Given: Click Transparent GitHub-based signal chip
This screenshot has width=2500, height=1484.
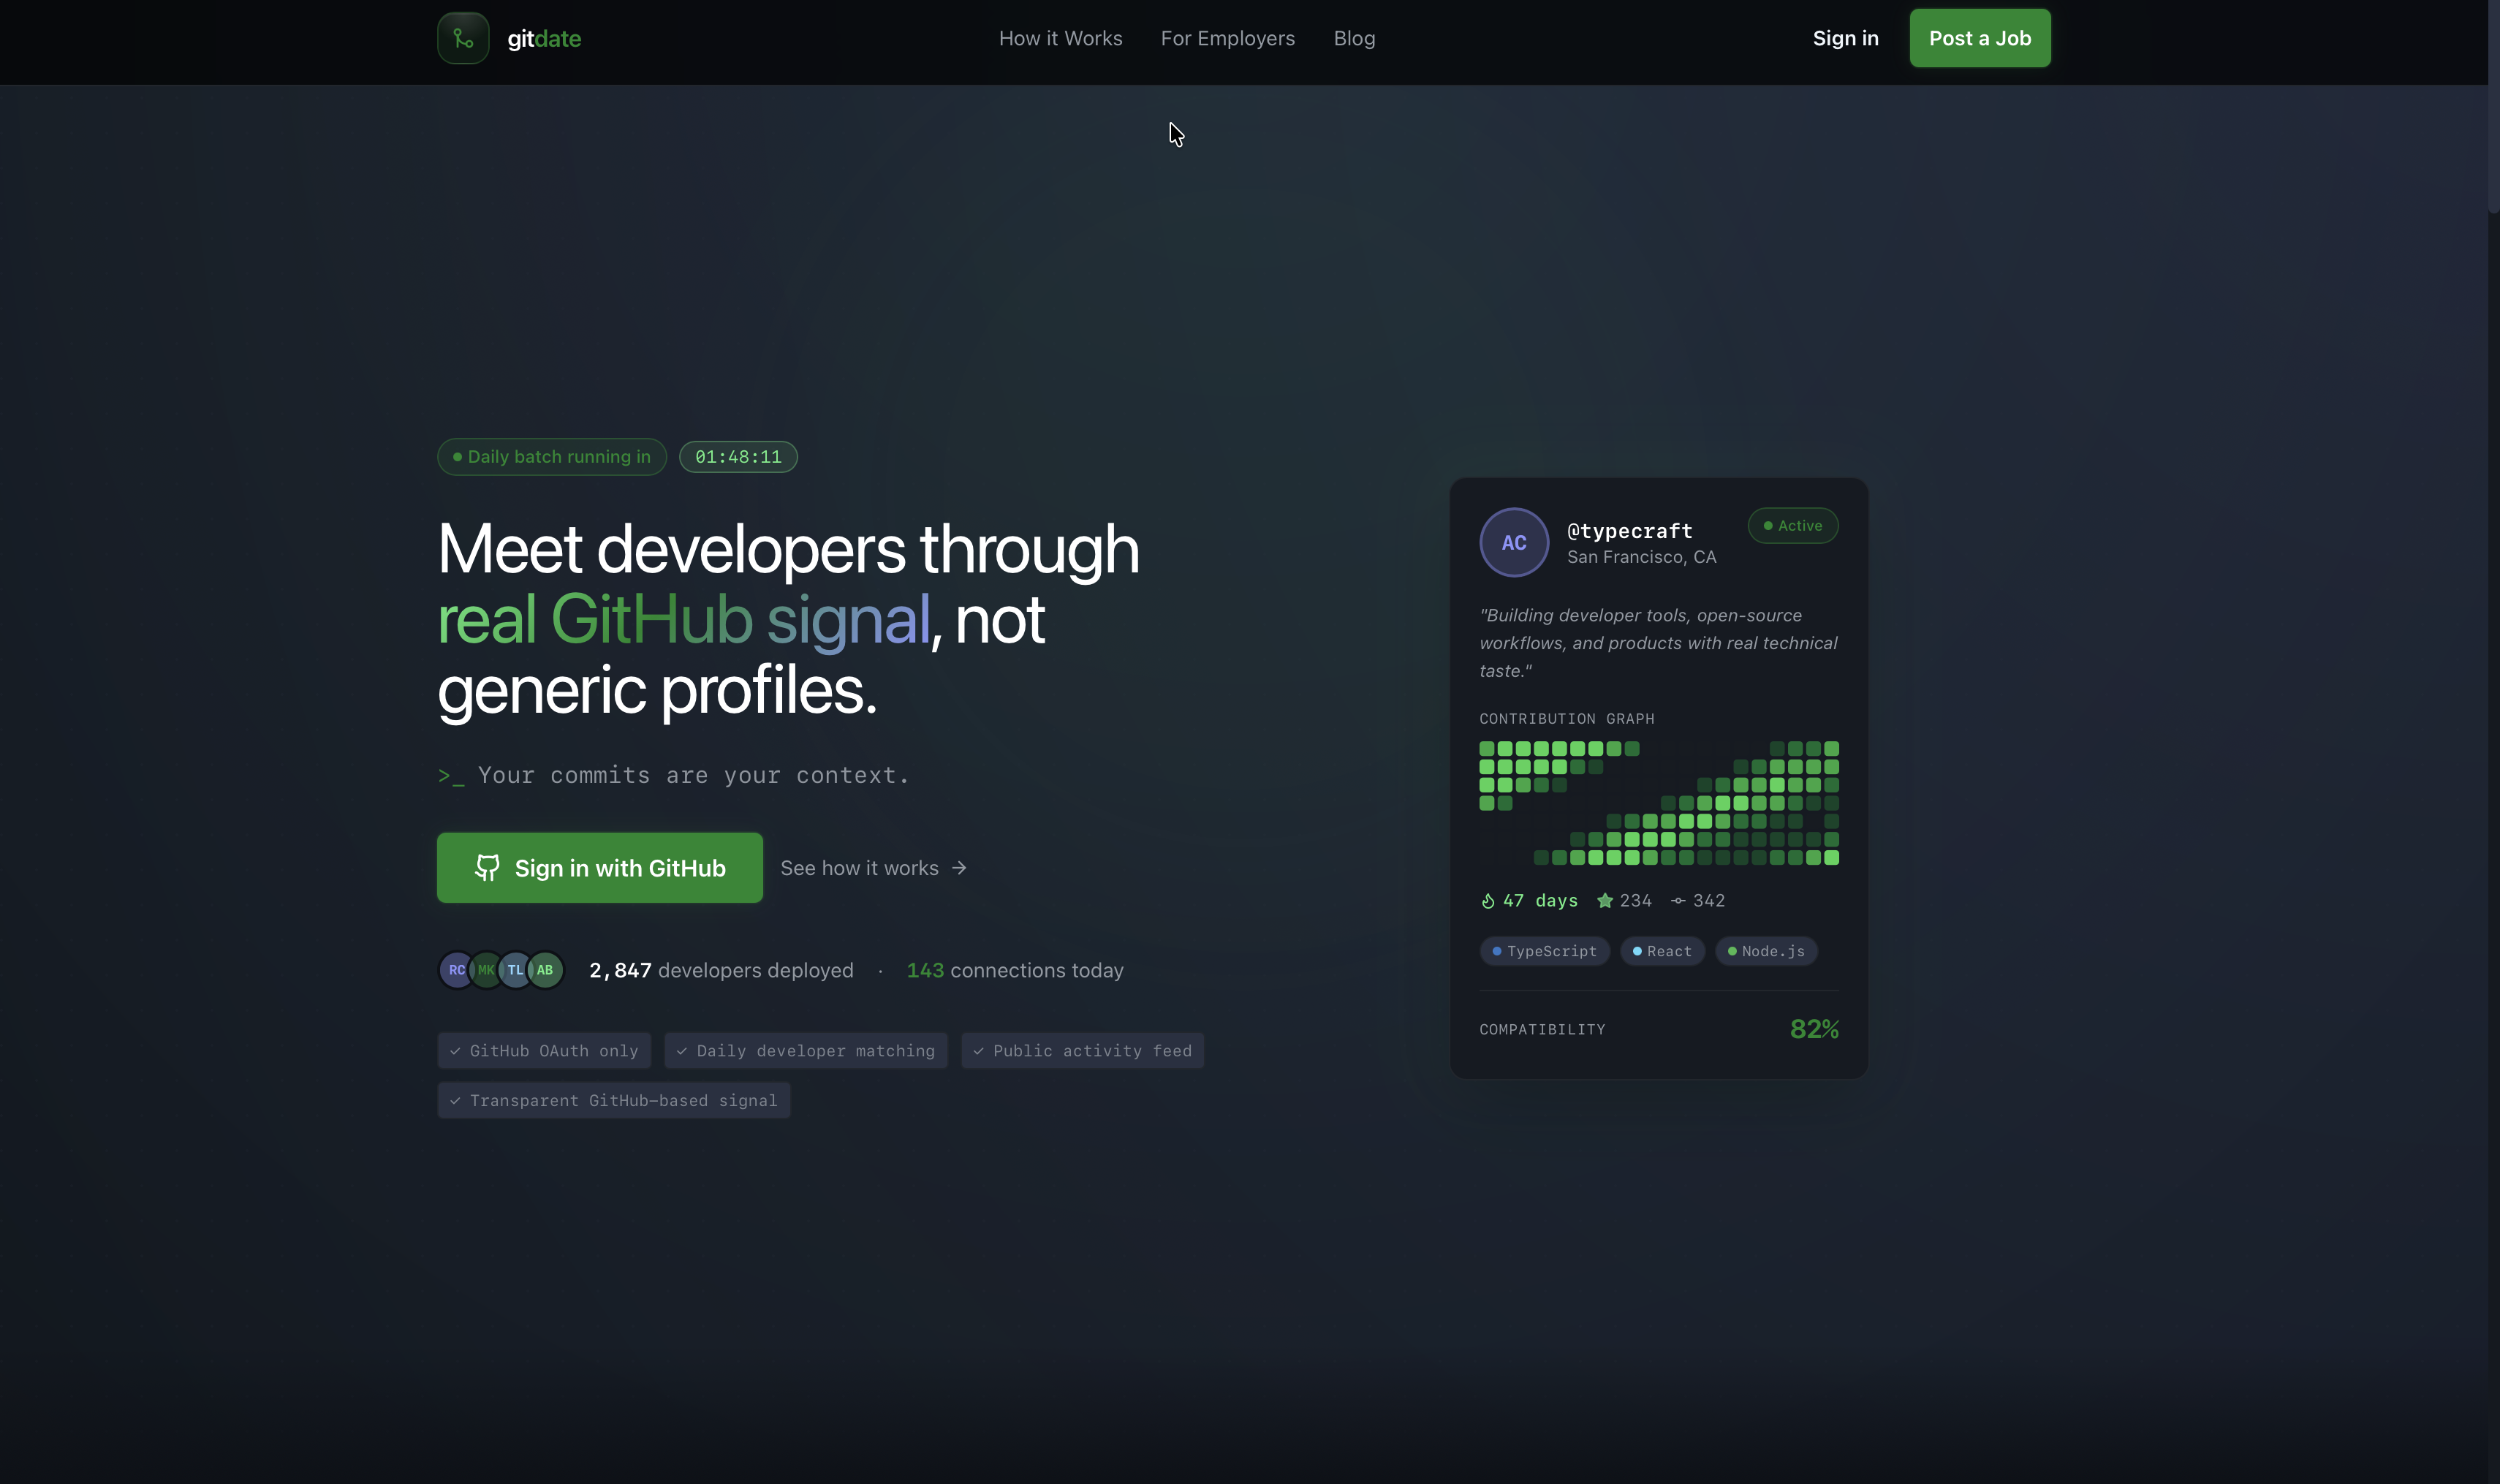Looking at the screenshot, I should (614, 1101).
